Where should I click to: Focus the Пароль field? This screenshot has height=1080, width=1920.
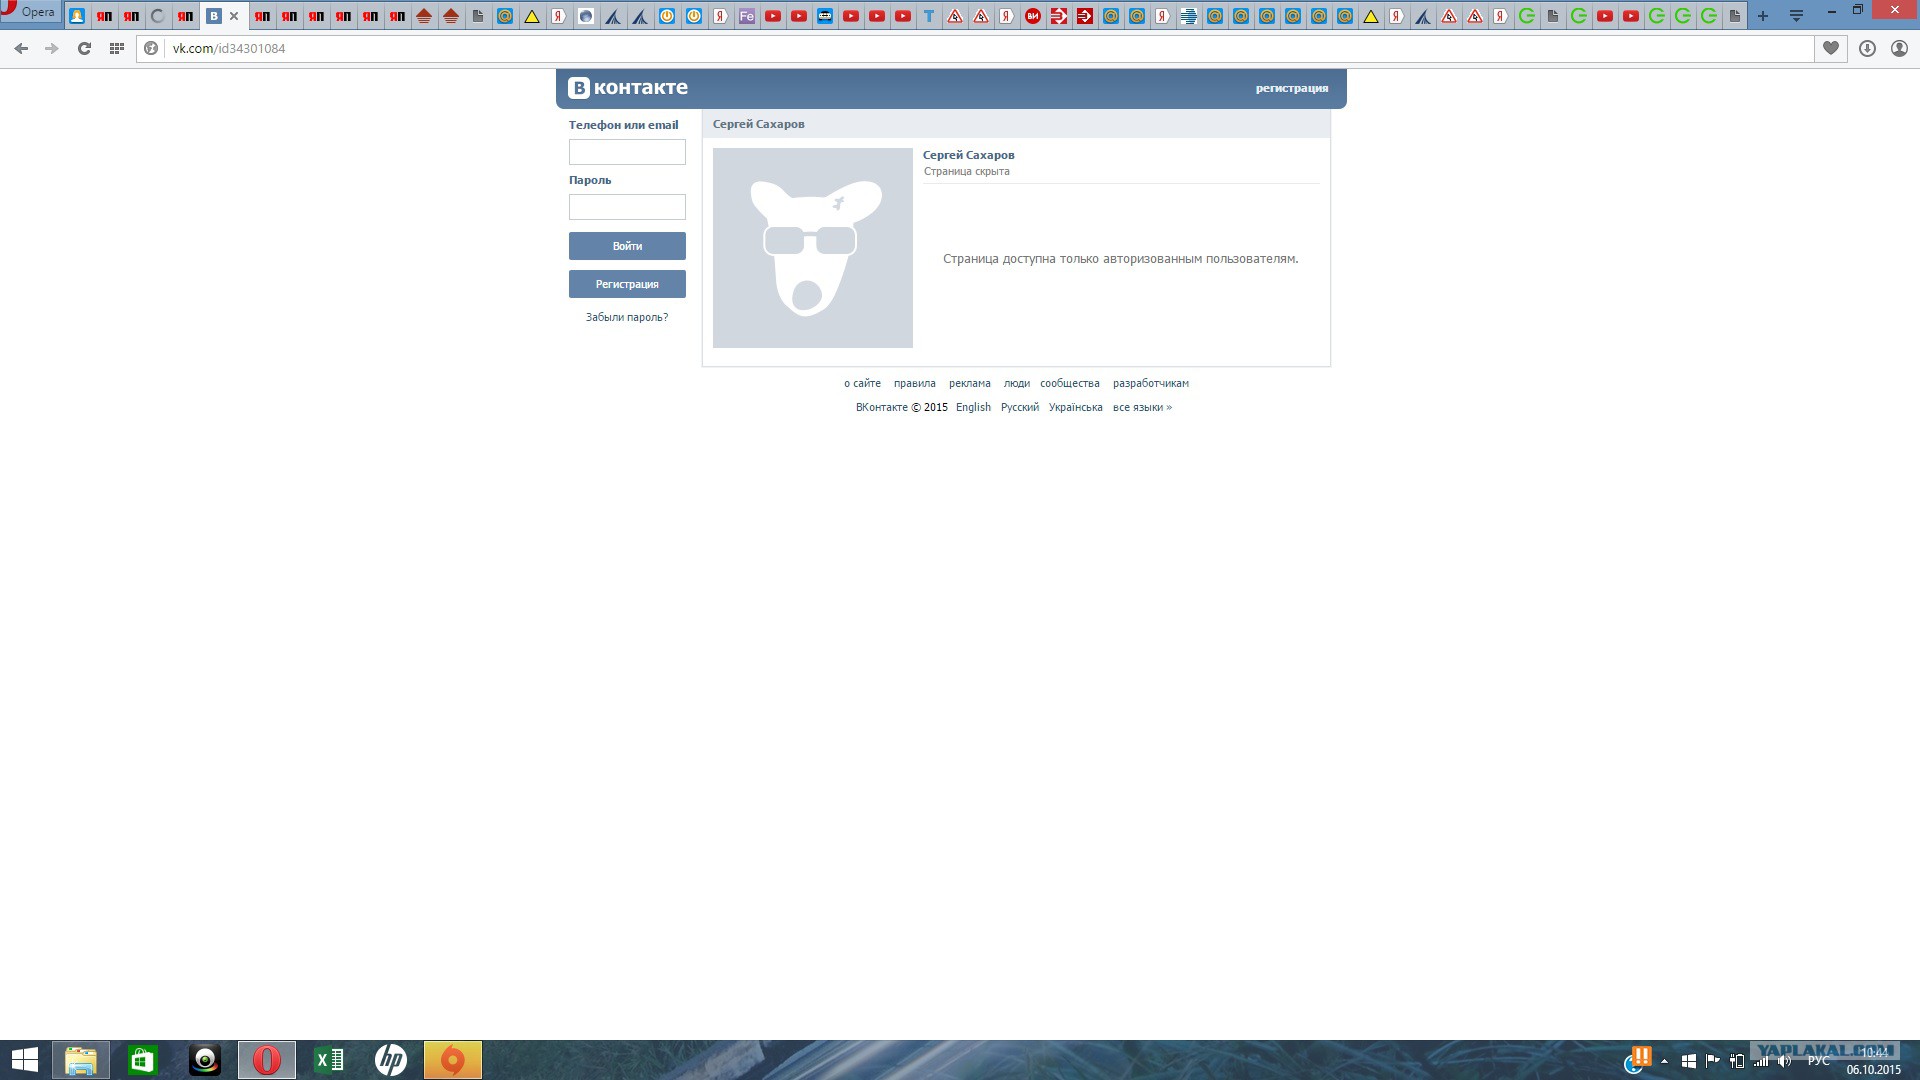(x=627, y=207)
